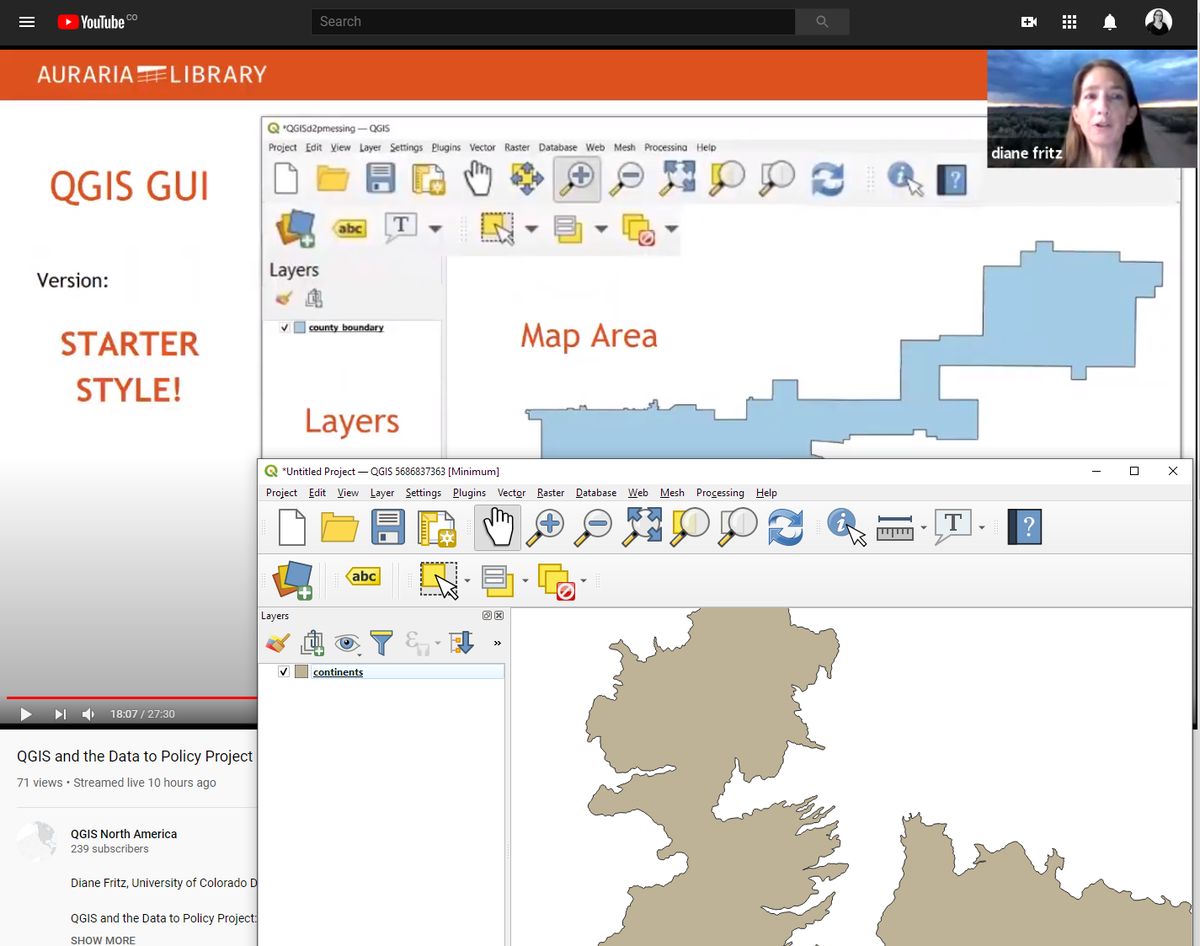Click Zoom Full extent arrows in Untitled Project window
1200x946 pixels.
tap(642, 527)
